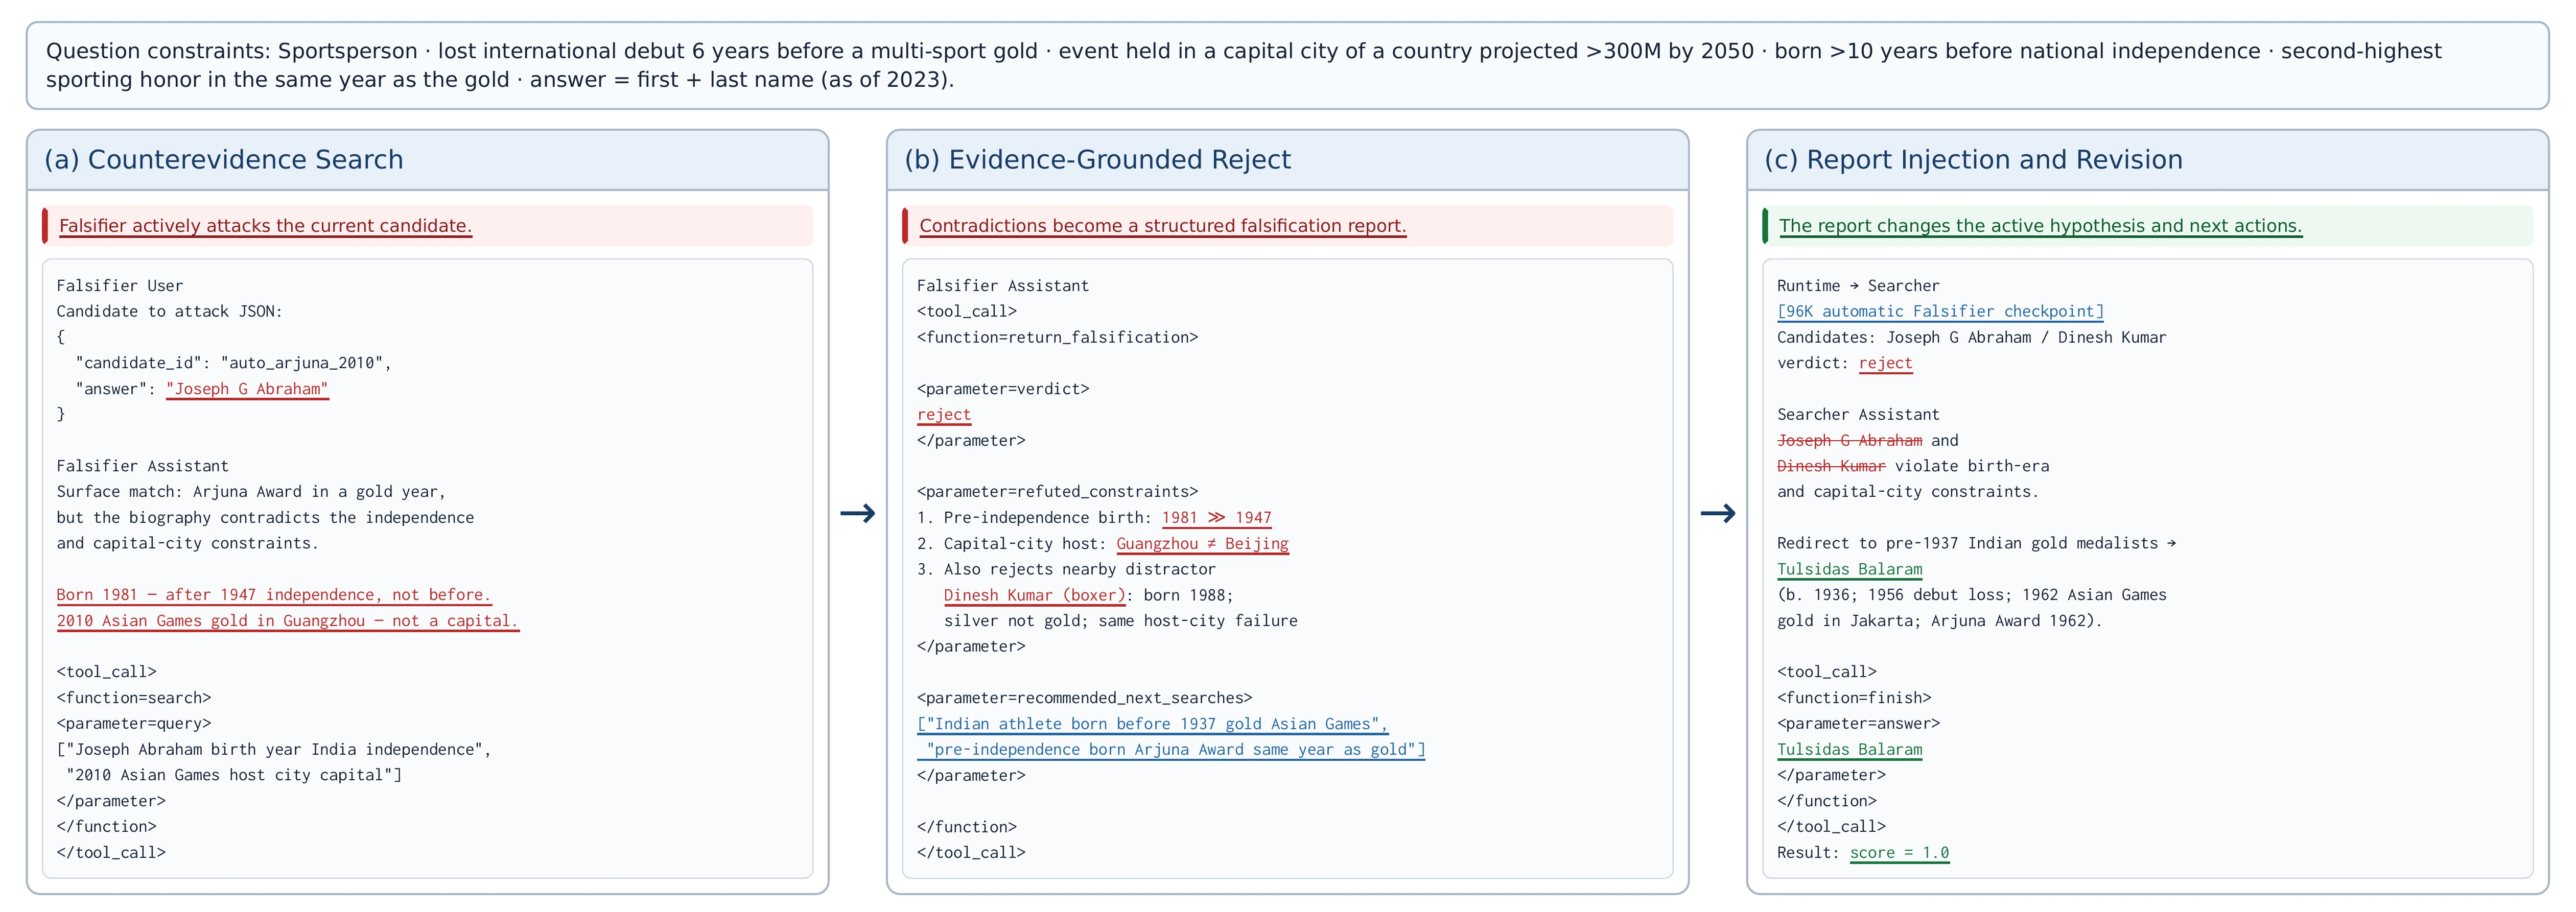Click "Tulsidas Balaram" under parameter=answer
This screenshot has height=912, width=2576.
(x=1849, y=750)
